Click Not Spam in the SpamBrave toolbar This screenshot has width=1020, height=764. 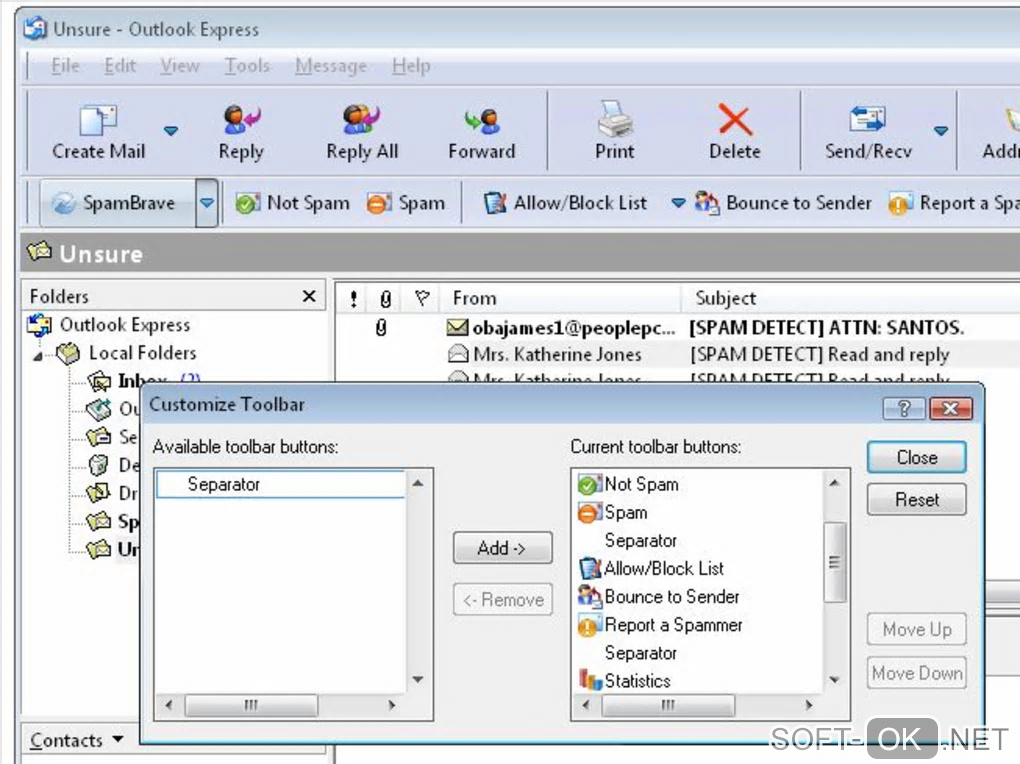point(292,203)
